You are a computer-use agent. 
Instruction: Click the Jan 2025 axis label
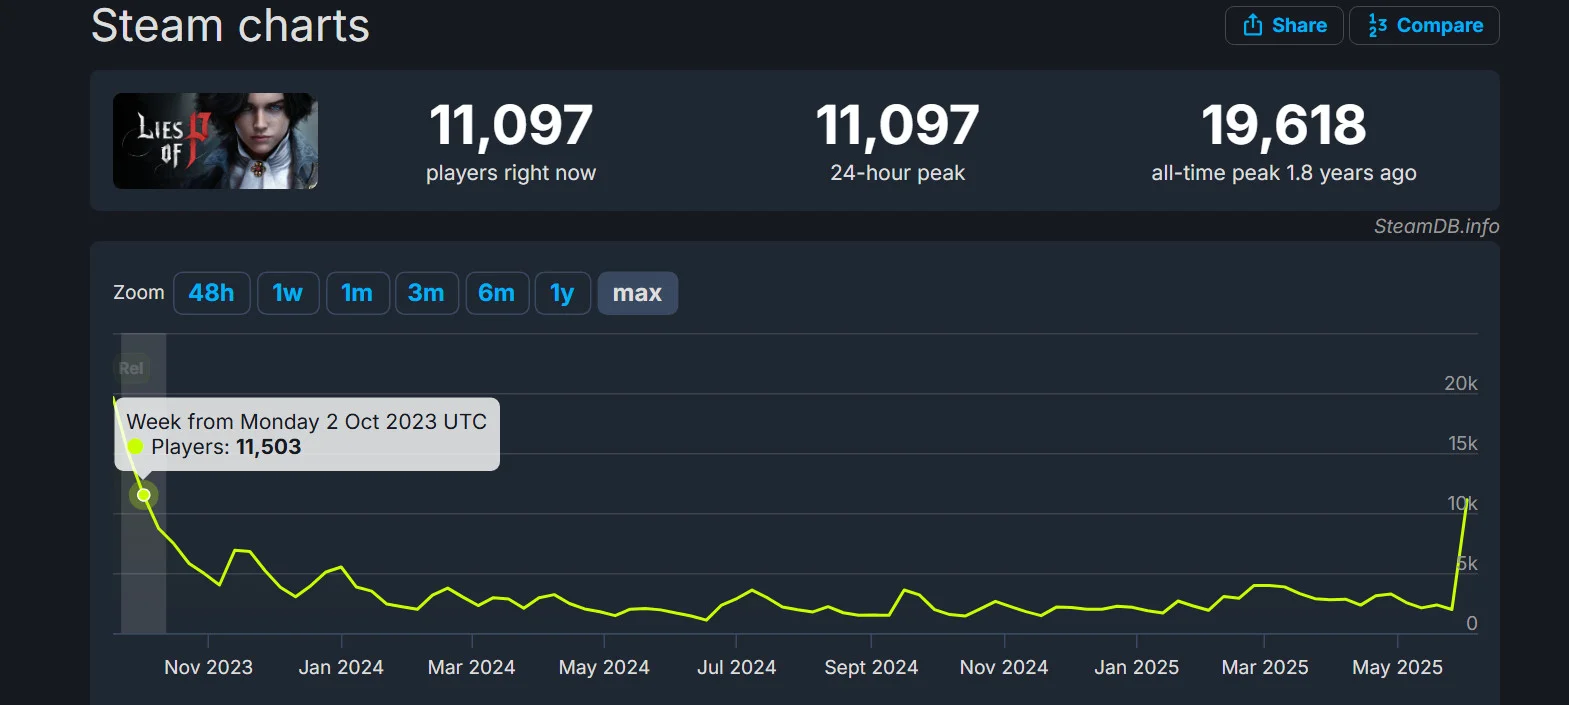[1137, 667]
